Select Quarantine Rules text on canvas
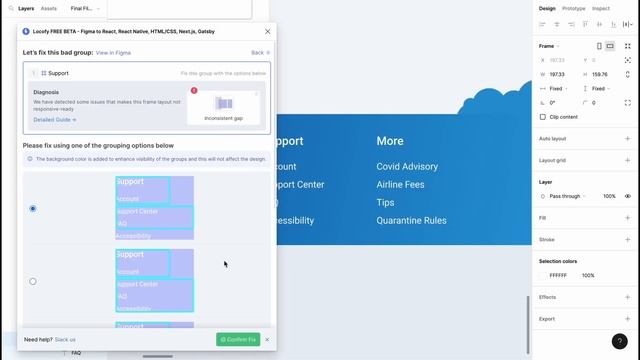This screenshot has height=360, width=640. [411, 220]
